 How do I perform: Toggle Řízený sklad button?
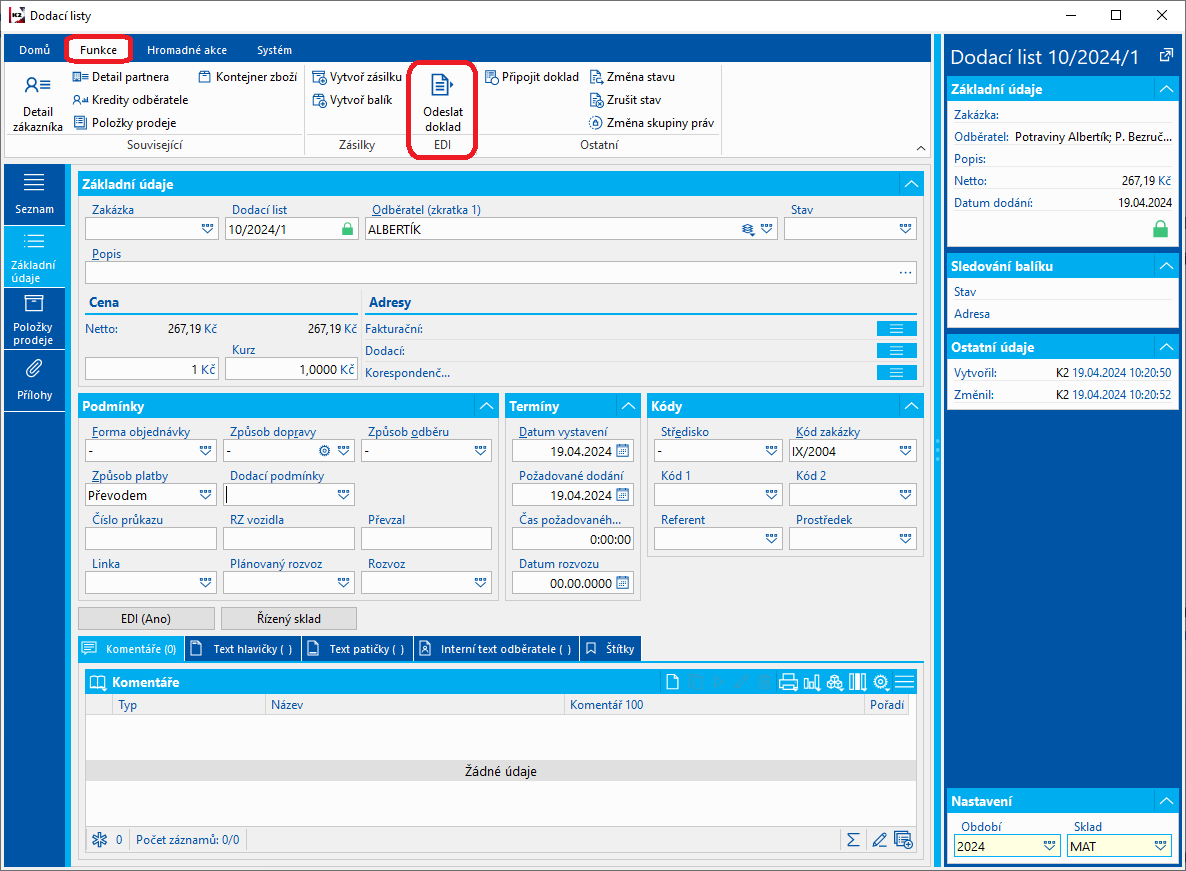[x=289, y=618]
